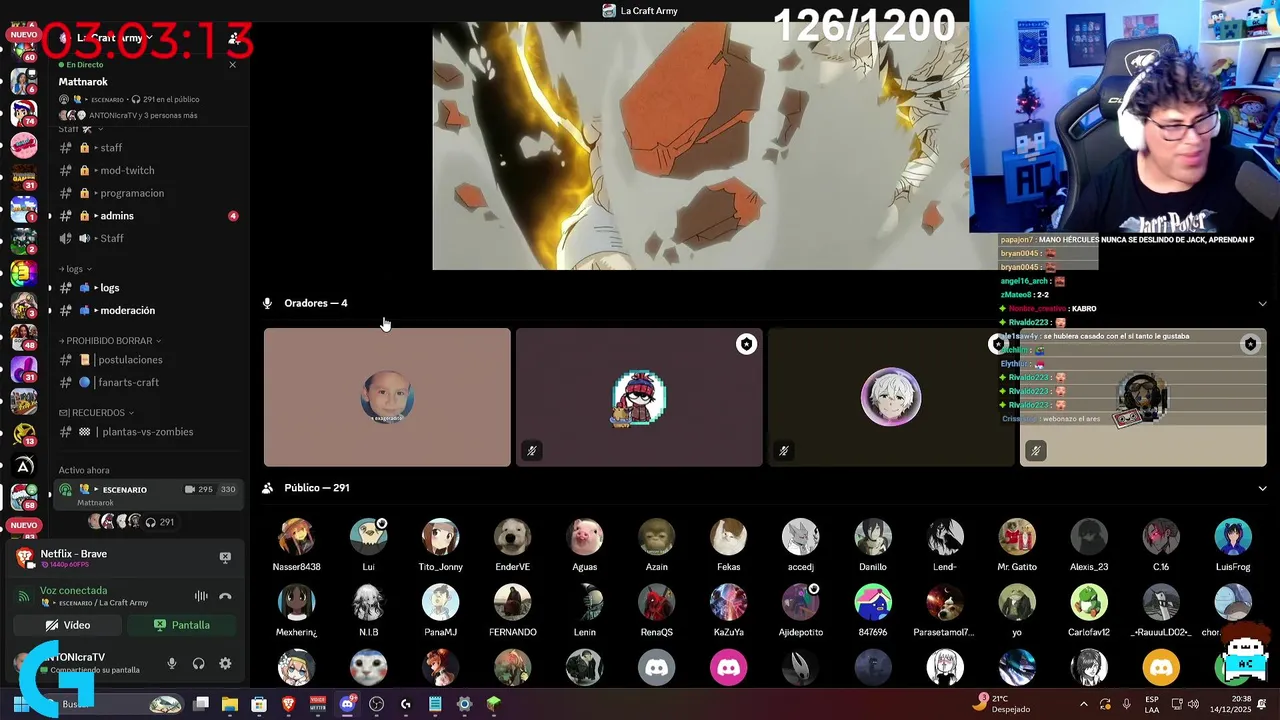
Task: Click audience member Nasser8438's avatar
Action: (296, 537)
